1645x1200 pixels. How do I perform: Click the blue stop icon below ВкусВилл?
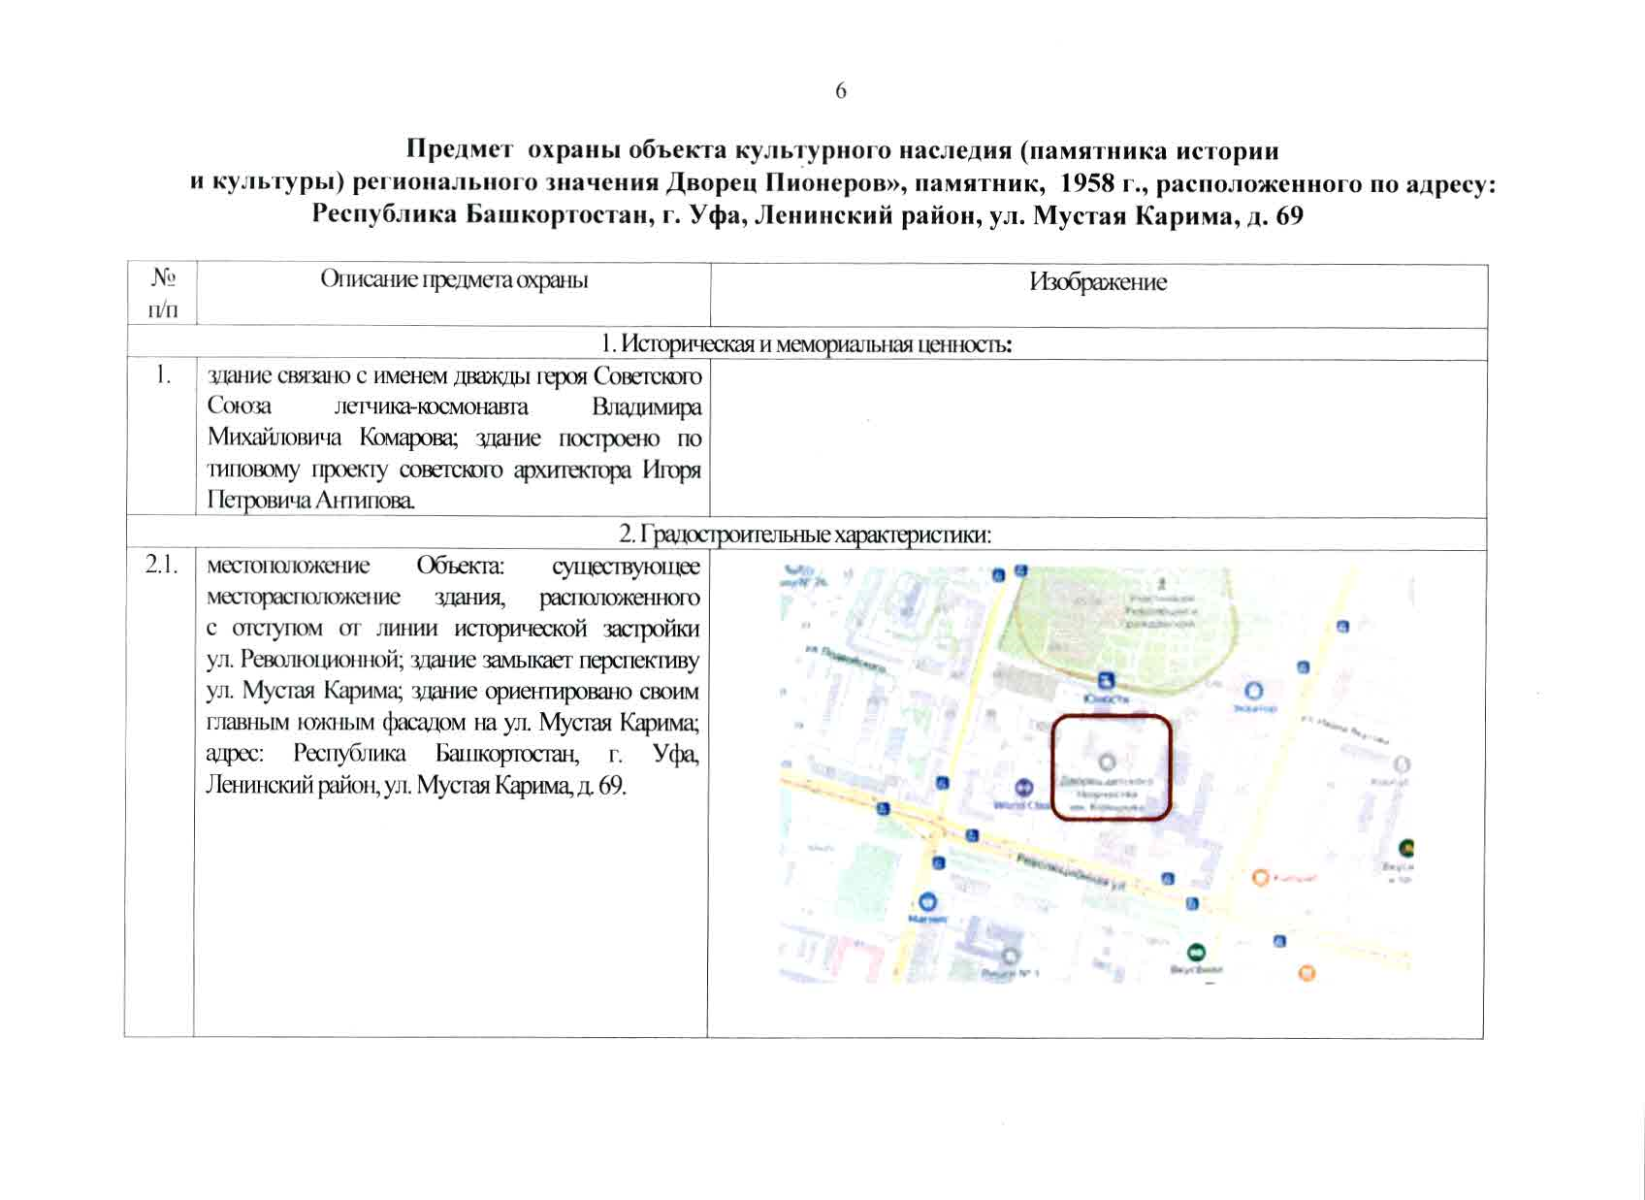pyautogui.click(x=1279, y=940)
